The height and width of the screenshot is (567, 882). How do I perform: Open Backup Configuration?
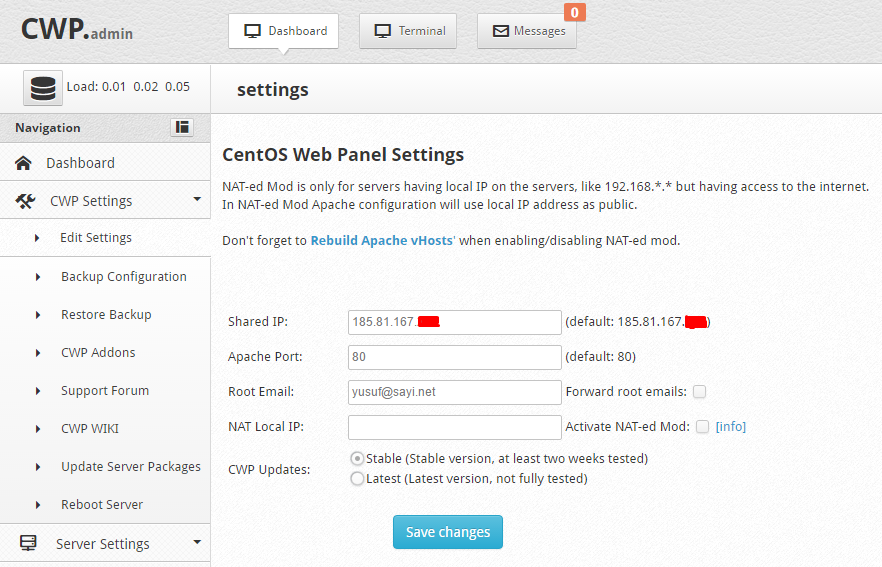124,277
